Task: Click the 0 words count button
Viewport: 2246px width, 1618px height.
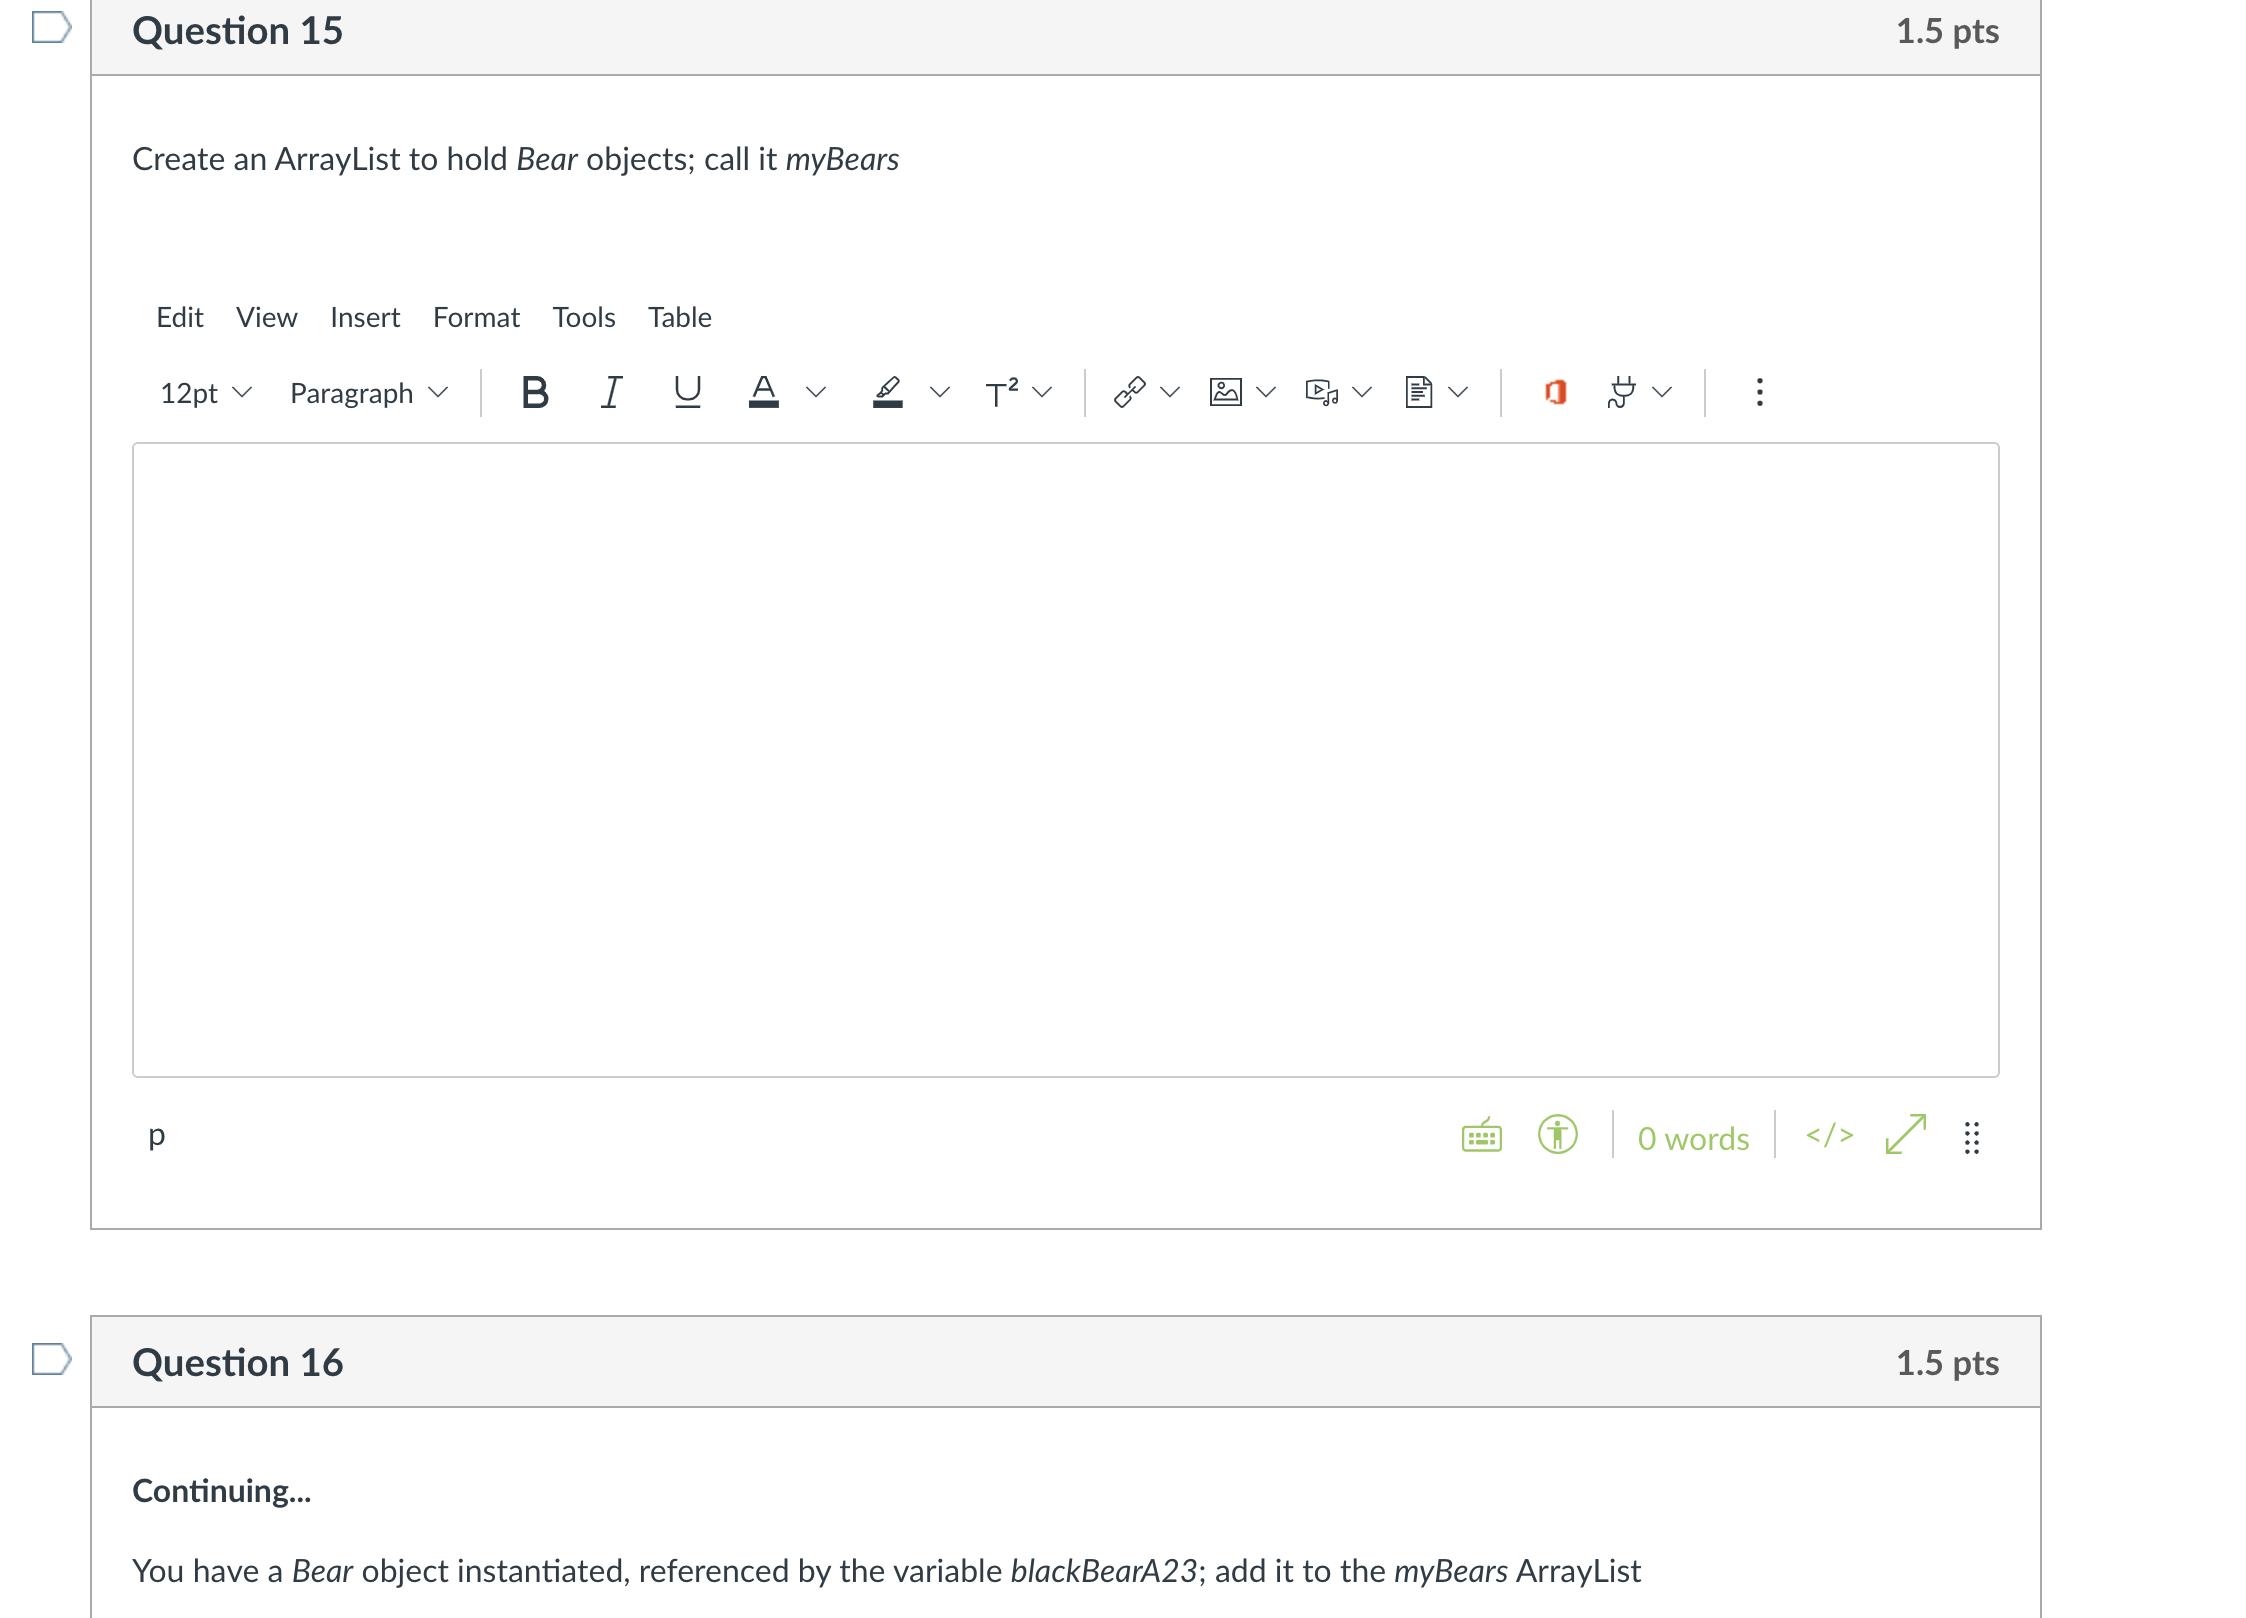Action: (x=1693, y=1138)
